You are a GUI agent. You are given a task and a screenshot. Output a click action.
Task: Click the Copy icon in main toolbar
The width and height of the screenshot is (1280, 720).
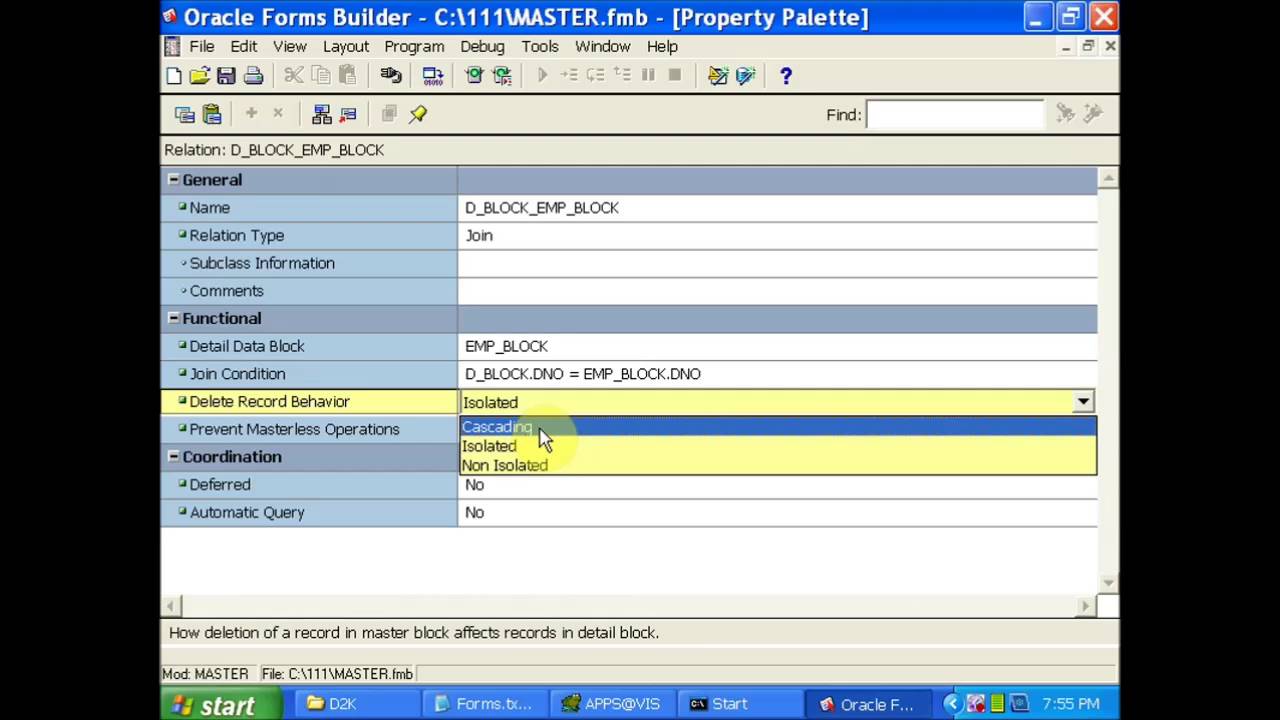coord(320,76)
